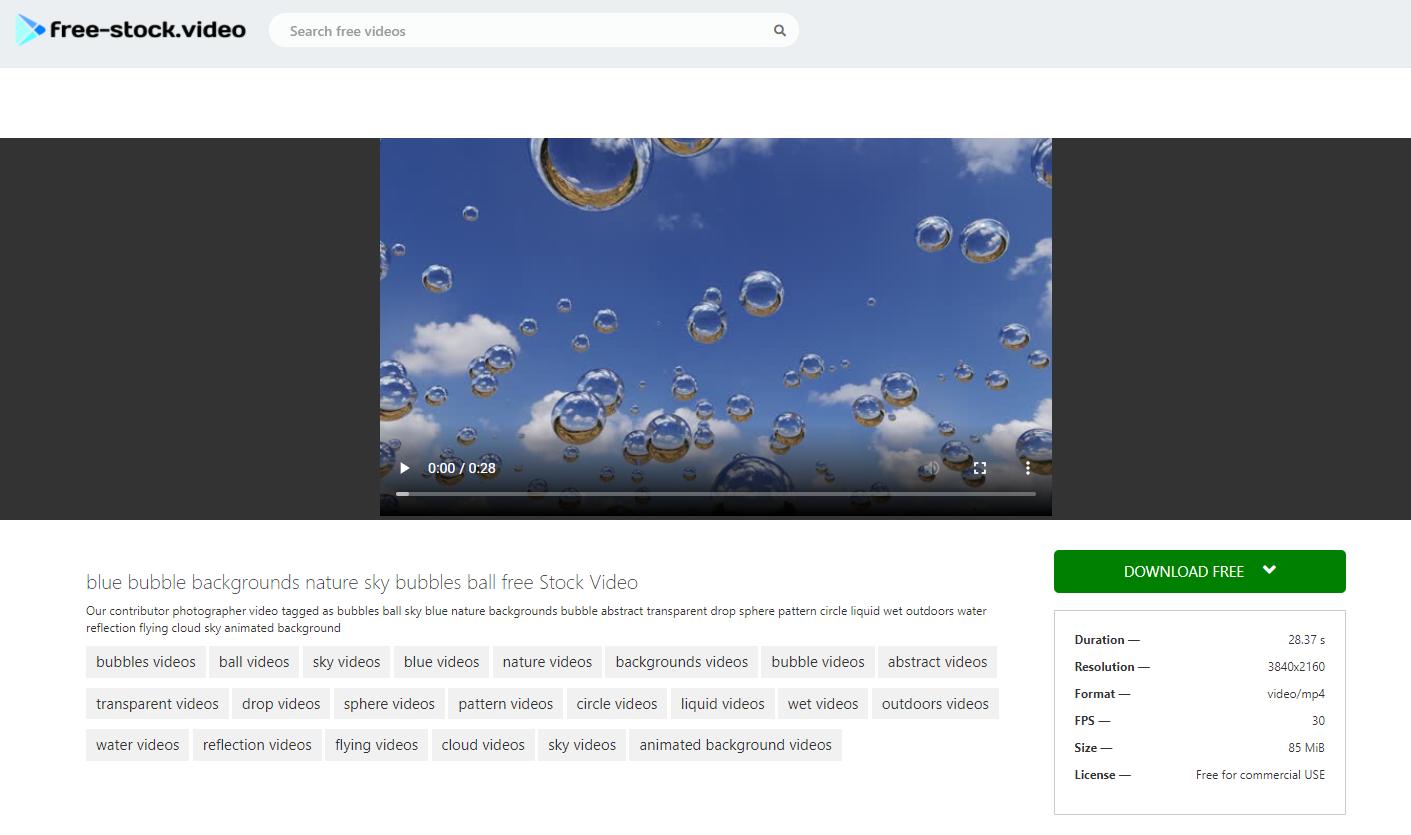
Task: Open the sphere videos tag
Action: tap(389, 704)
